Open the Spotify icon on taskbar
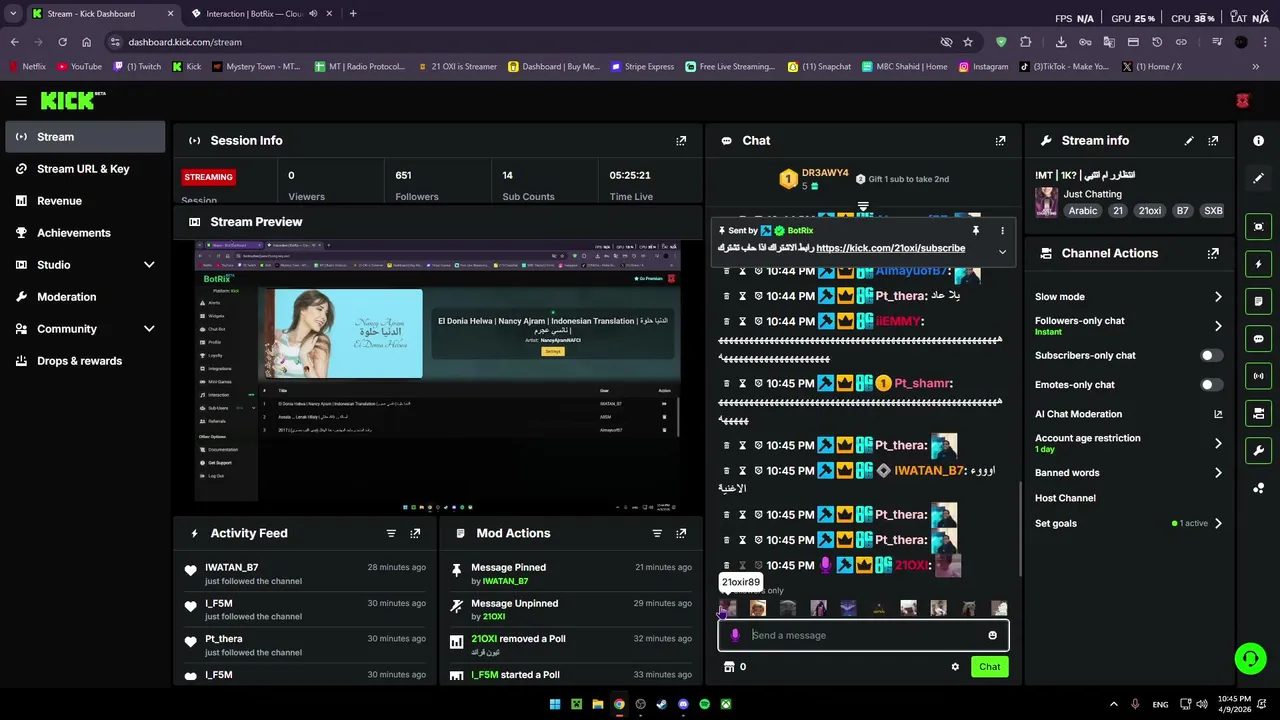1280x720 pixels. point(704,704)
